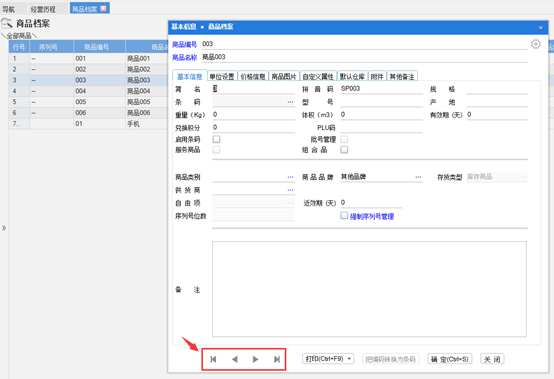Expand the 打印(Ctrl+F9) dropdown arrow
554x379 pixels.
coord(349,359)
